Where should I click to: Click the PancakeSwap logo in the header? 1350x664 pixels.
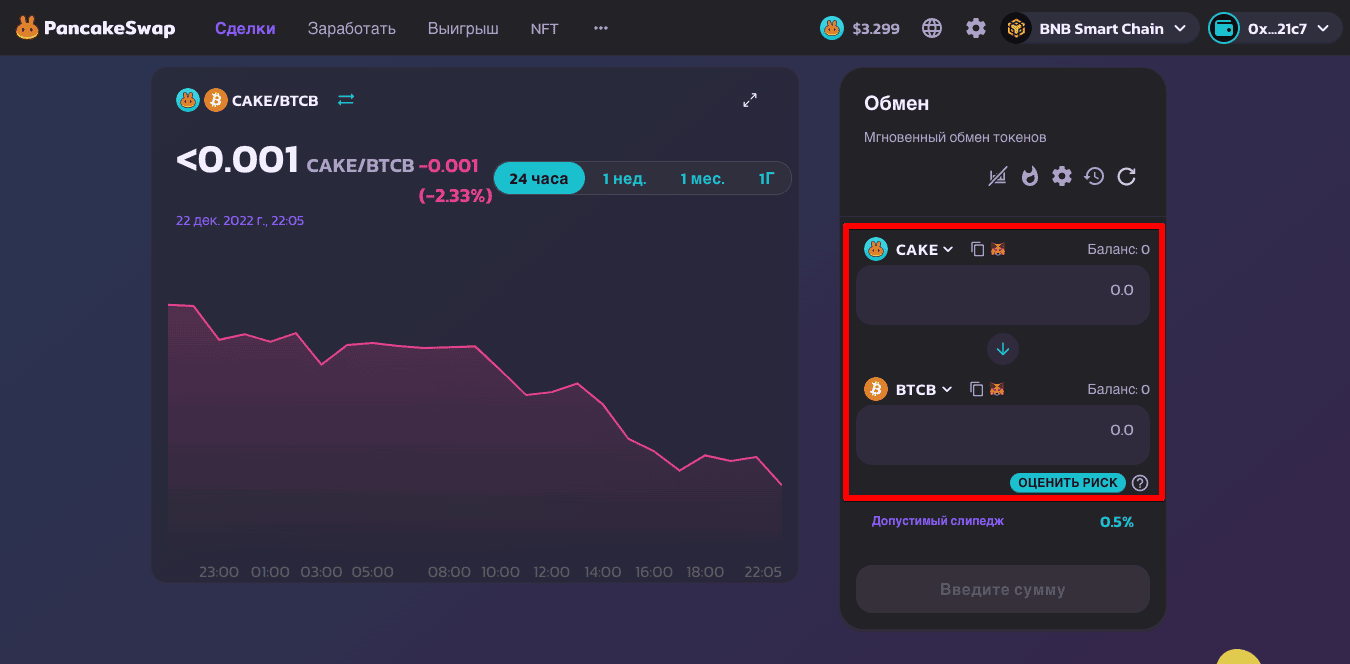(95, 28)
